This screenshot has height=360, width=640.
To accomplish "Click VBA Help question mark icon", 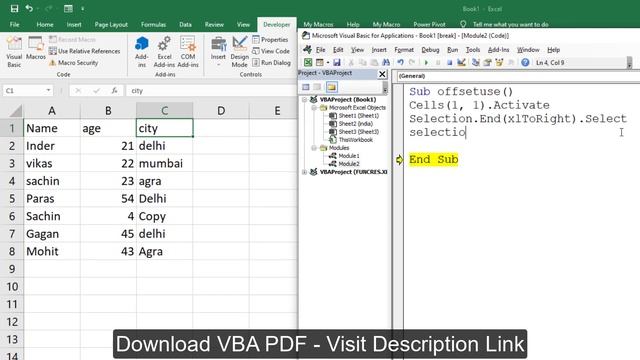I will coord(525,62).
